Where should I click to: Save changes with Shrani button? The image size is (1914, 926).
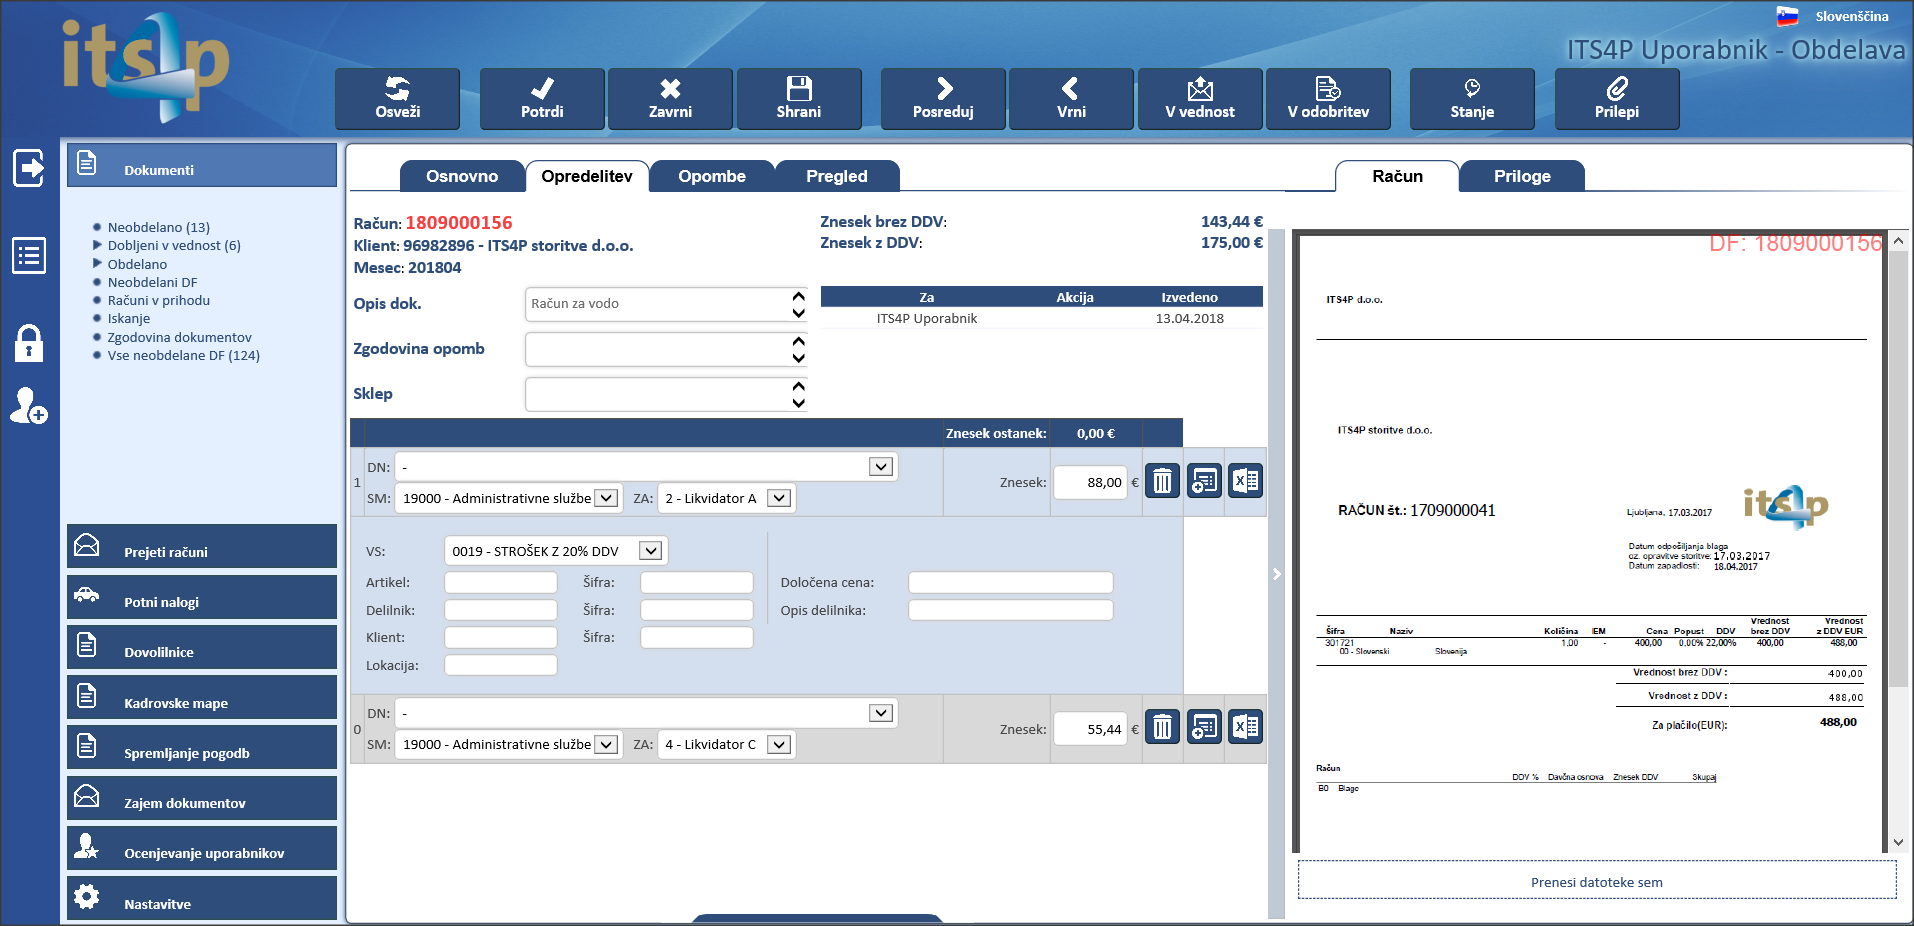point(799,99)
